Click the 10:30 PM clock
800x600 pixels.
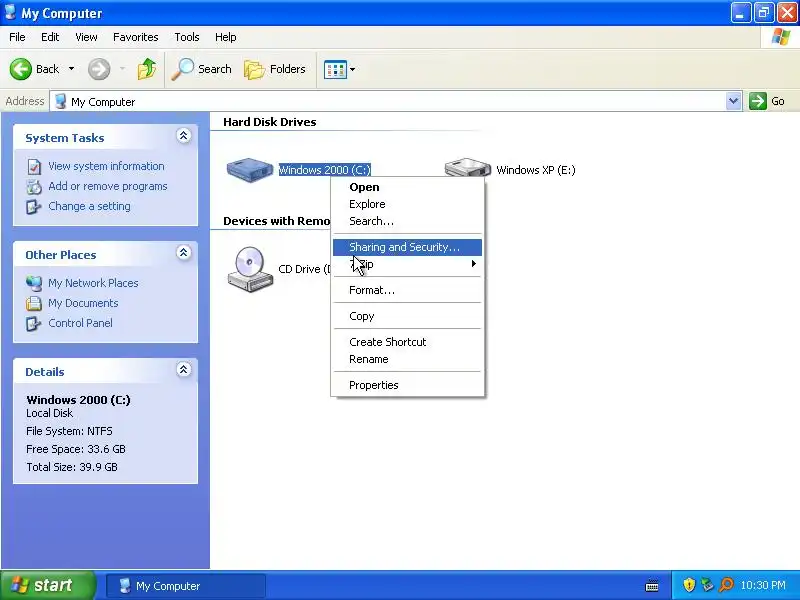point(763,585)
